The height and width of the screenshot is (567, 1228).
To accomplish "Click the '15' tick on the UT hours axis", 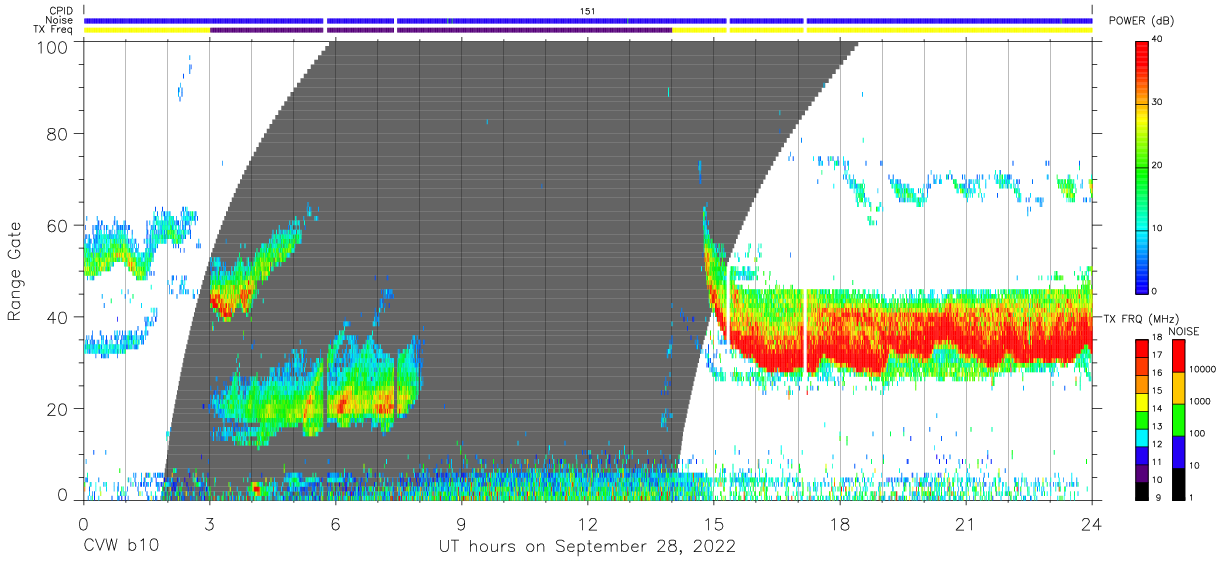I will (713, 524).
